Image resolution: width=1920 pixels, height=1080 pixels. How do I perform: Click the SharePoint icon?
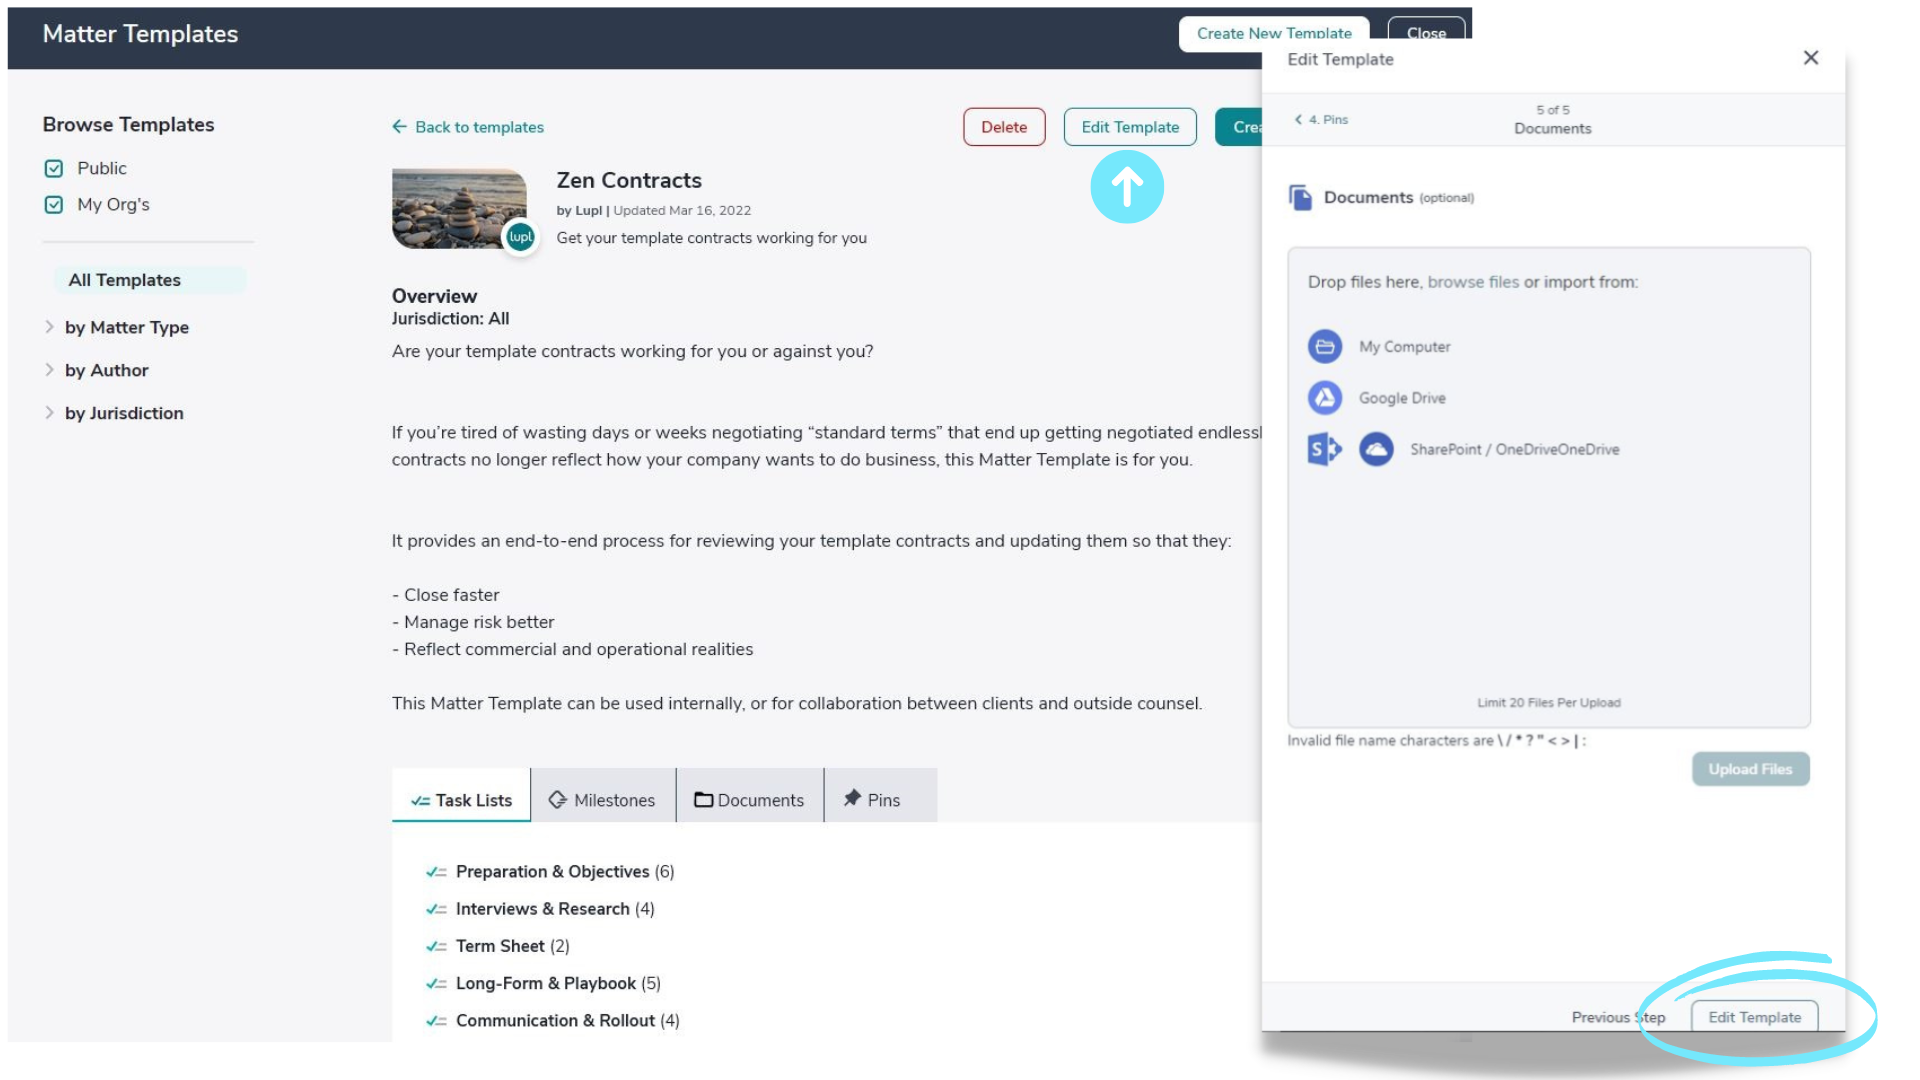tap(1323, 449)
